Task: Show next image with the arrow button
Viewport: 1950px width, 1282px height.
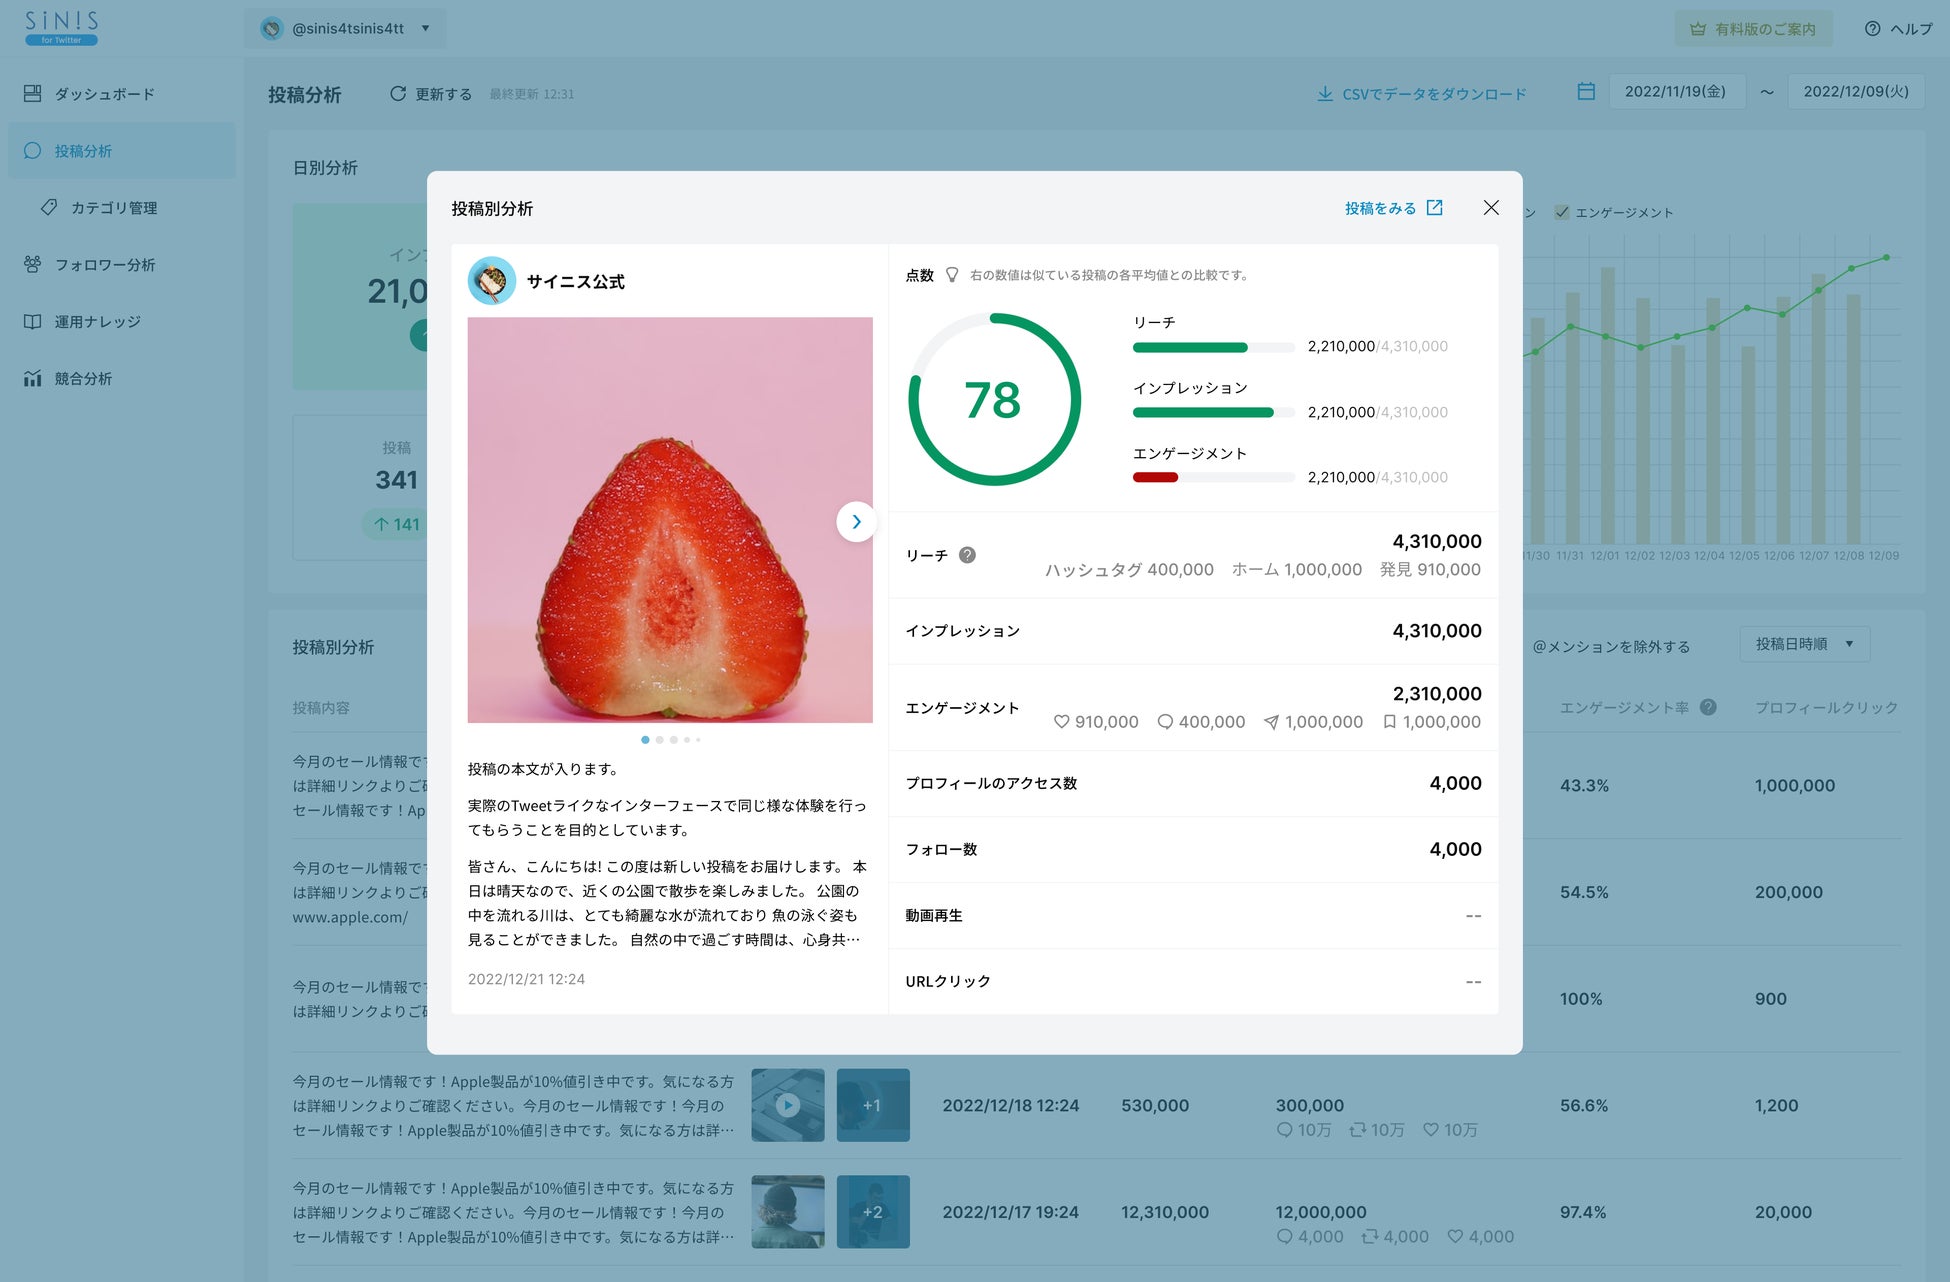Action: point(856,521)
